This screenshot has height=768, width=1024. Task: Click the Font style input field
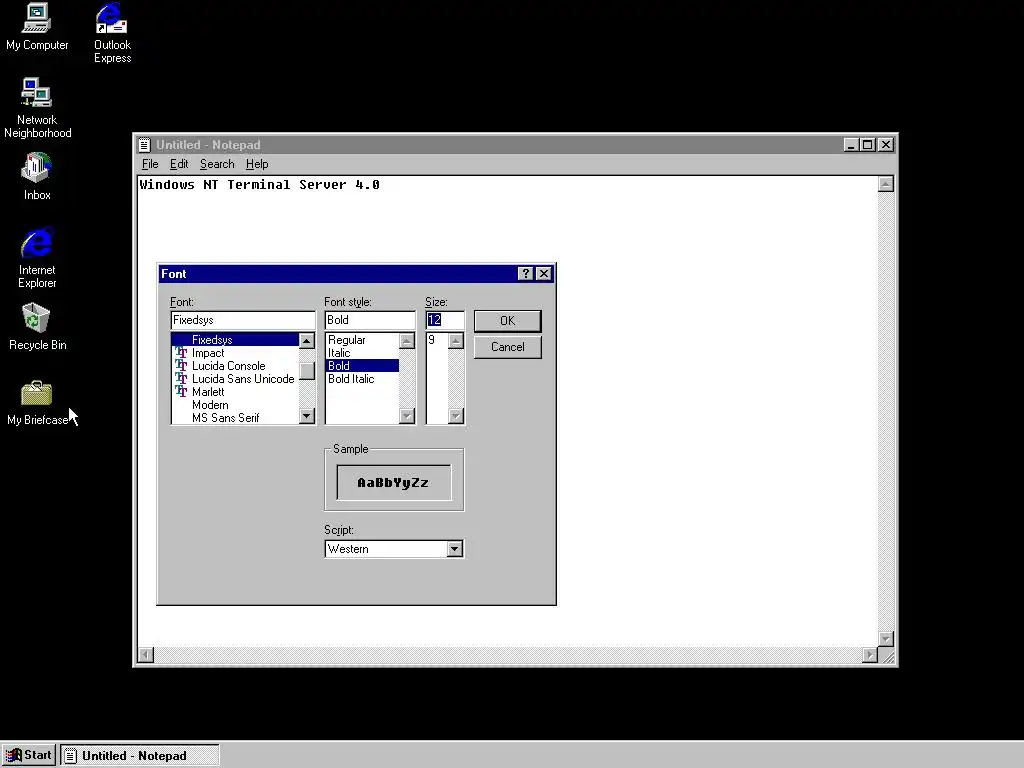[370, 320]
